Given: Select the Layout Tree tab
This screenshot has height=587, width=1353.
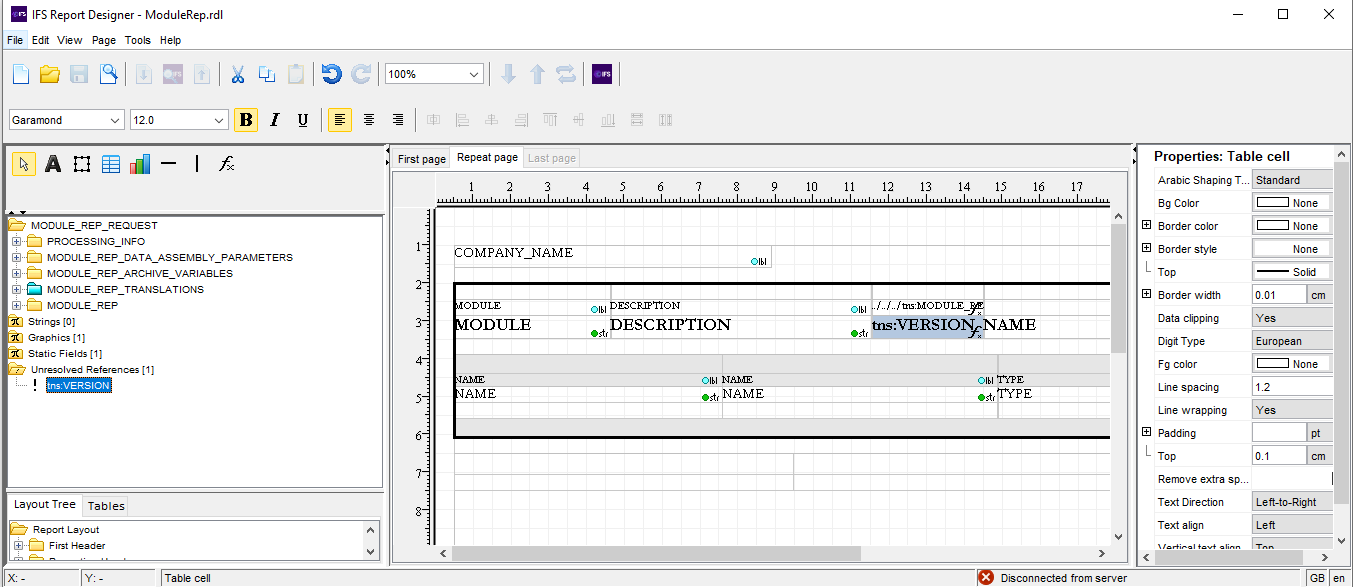Looking at the screenshot, I should [45, 505].
